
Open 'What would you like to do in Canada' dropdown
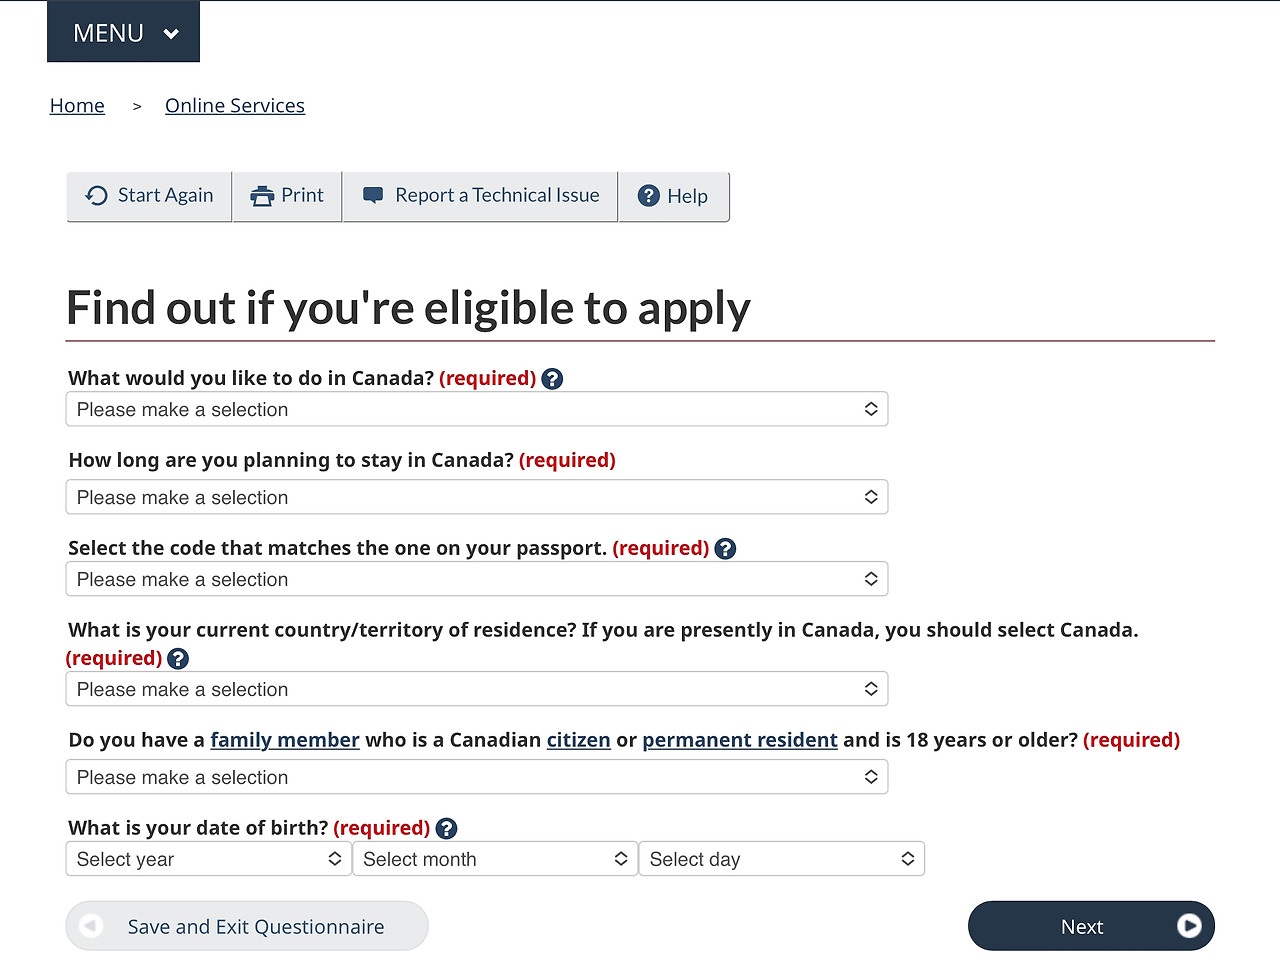(477, 409)
